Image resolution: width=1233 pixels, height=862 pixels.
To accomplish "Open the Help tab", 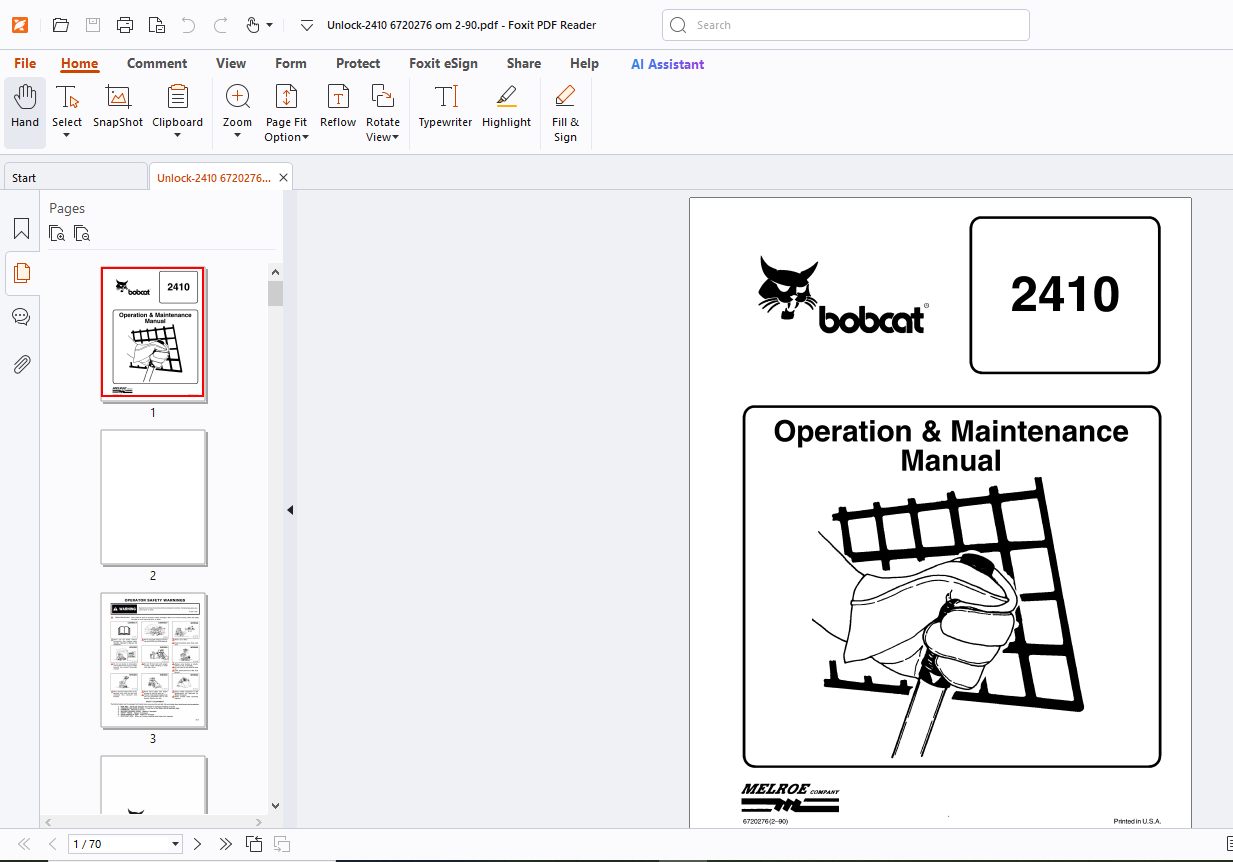I will (584, 63).
